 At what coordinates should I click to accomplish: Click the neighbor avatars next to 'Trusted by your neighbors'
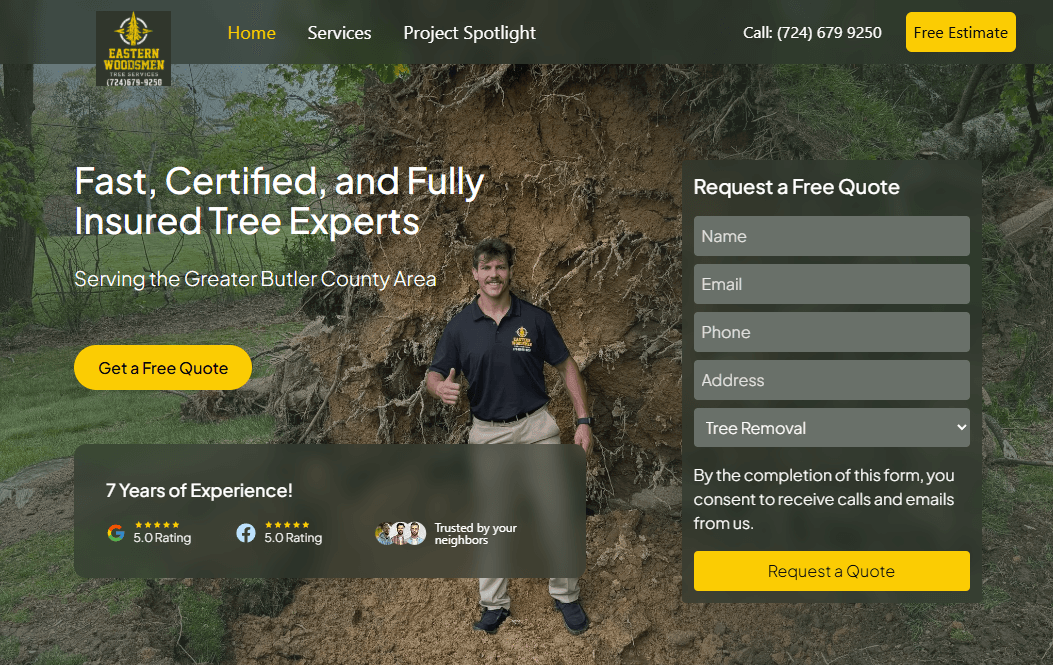[400, 533]
